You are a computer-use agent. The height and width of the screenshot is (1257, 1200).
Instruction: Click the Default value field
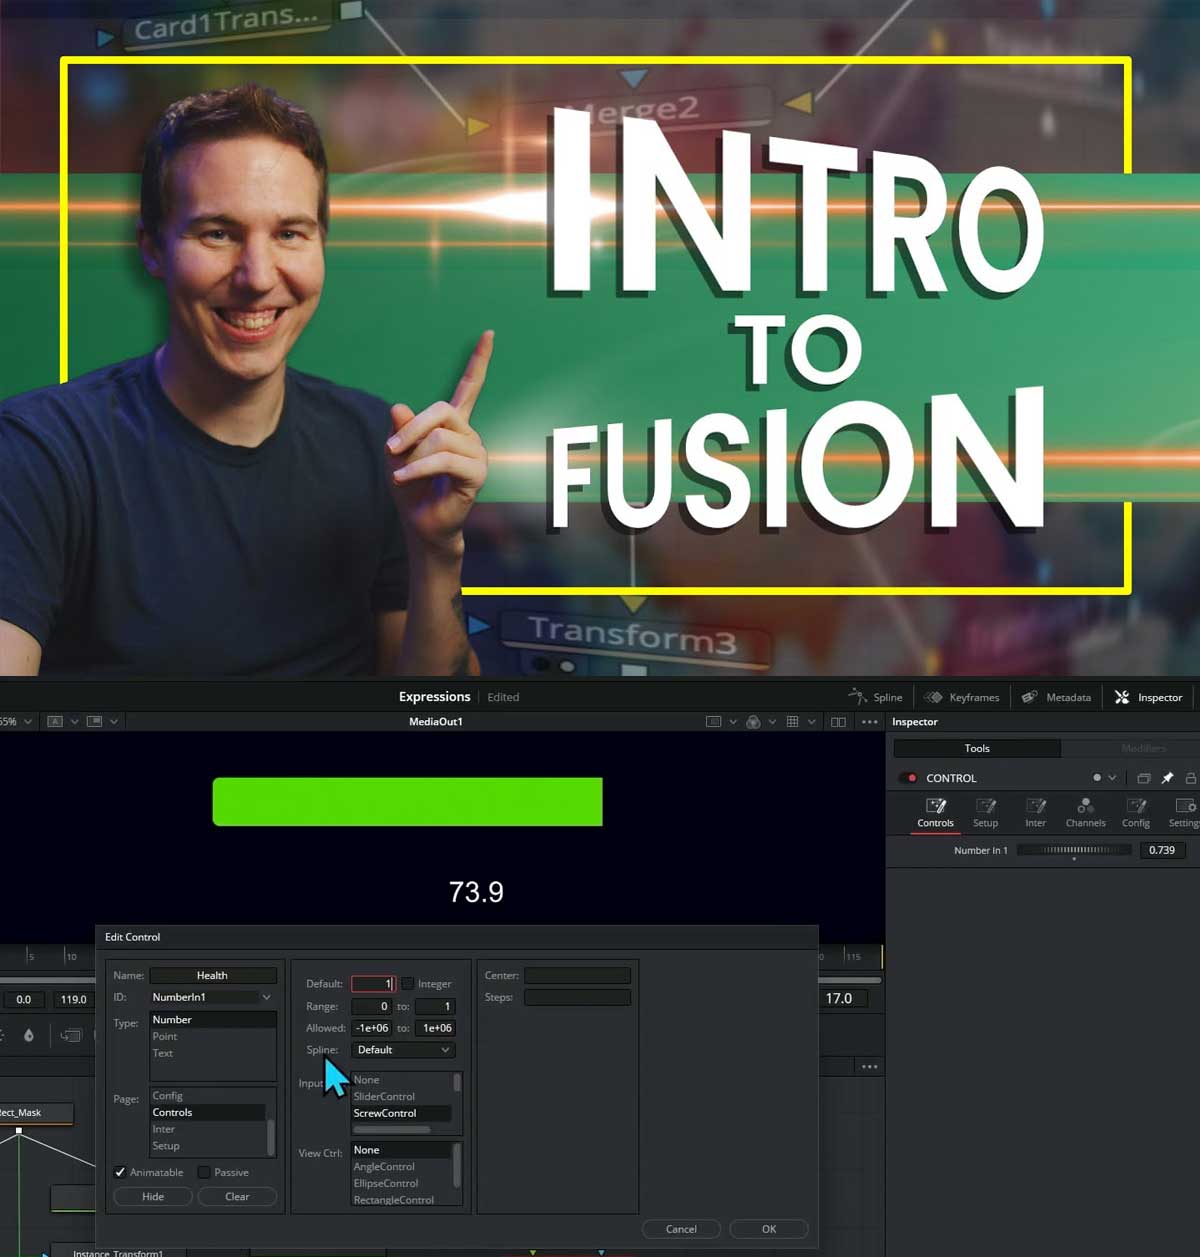point(373,984)
